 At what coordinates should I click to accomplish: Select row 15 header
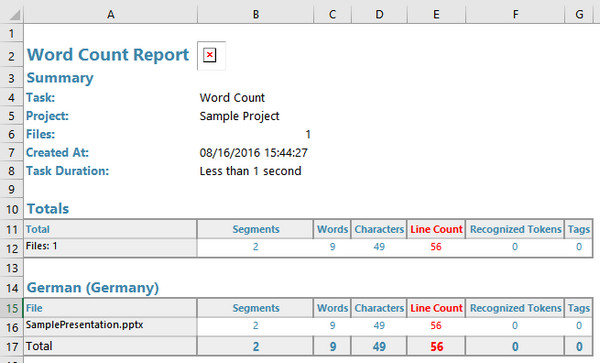(11, 308)
